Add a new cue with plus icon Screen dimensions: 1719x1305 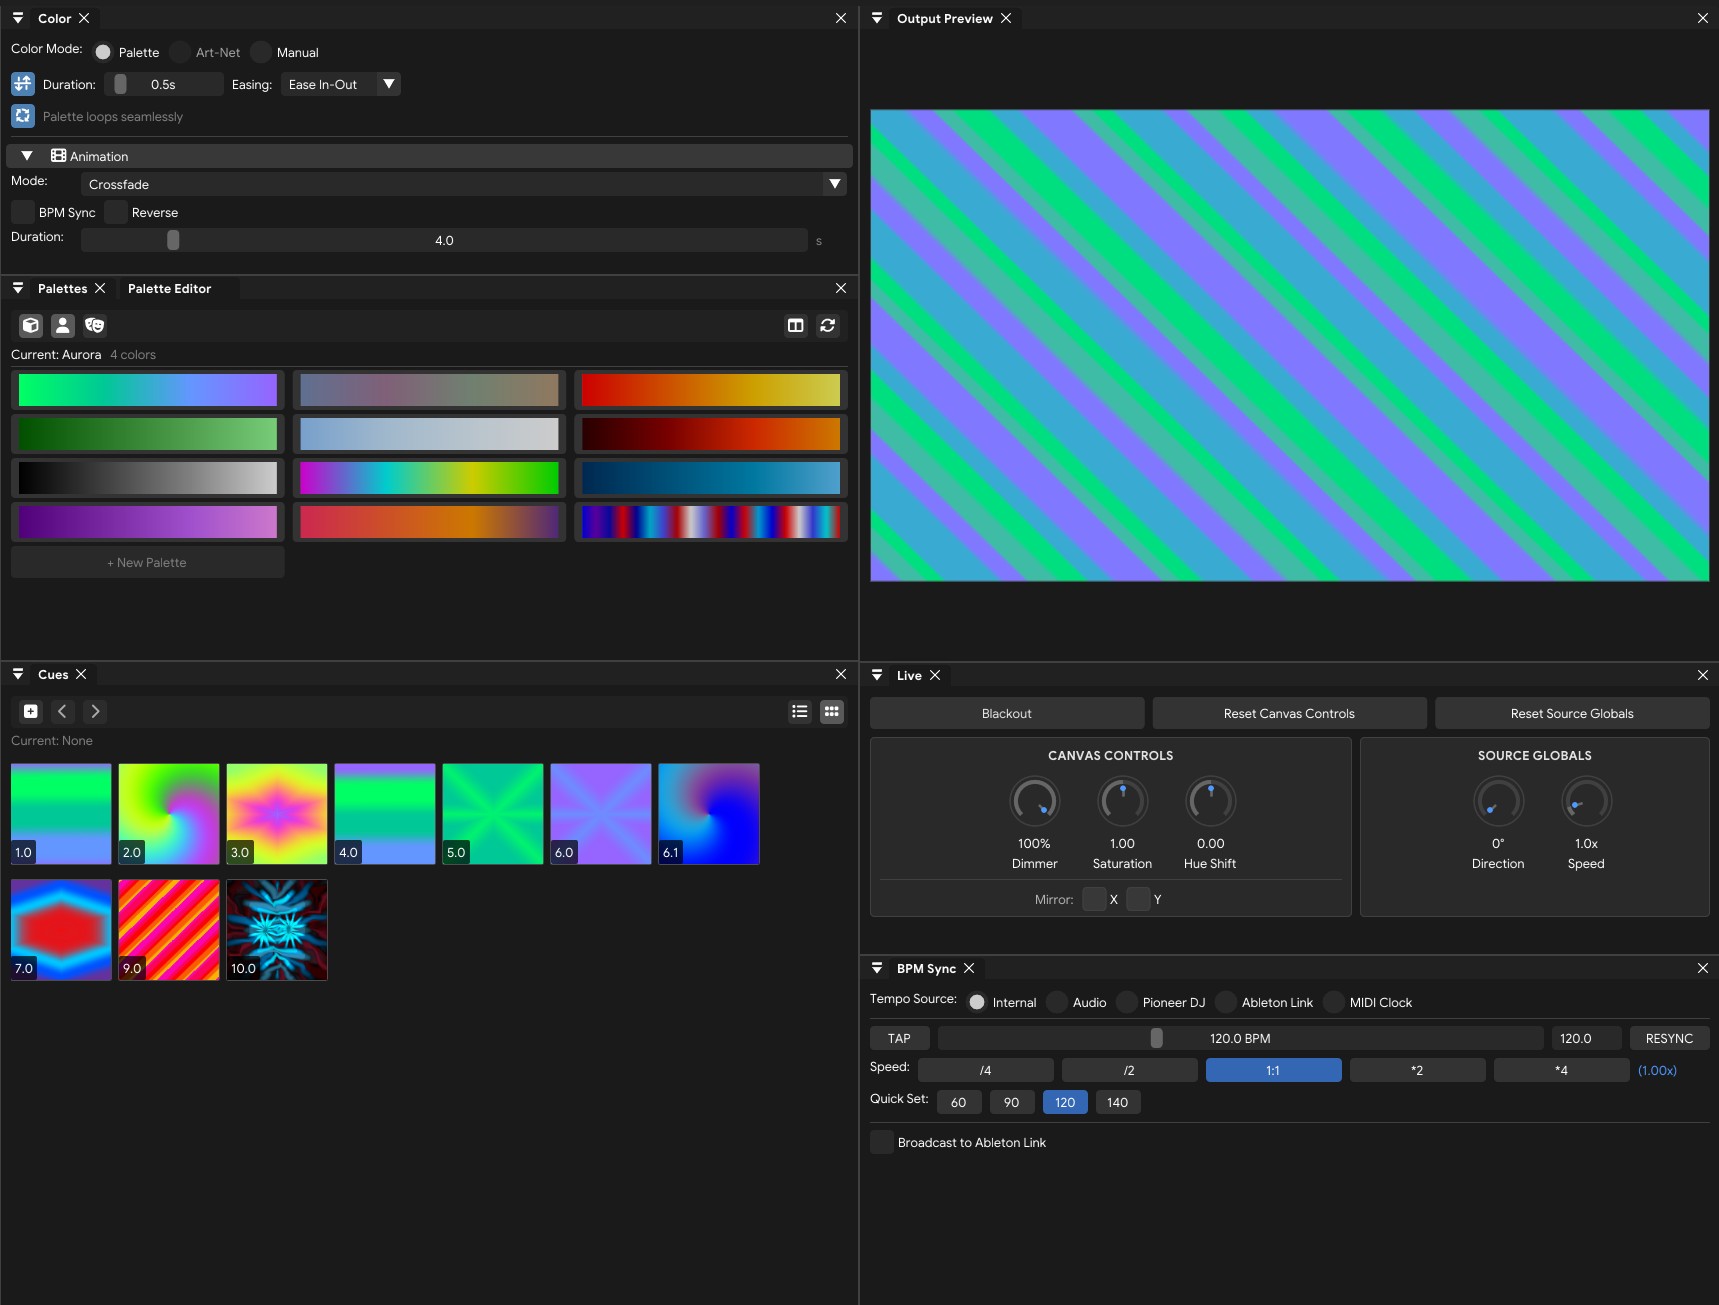click(x=31, y=711)
